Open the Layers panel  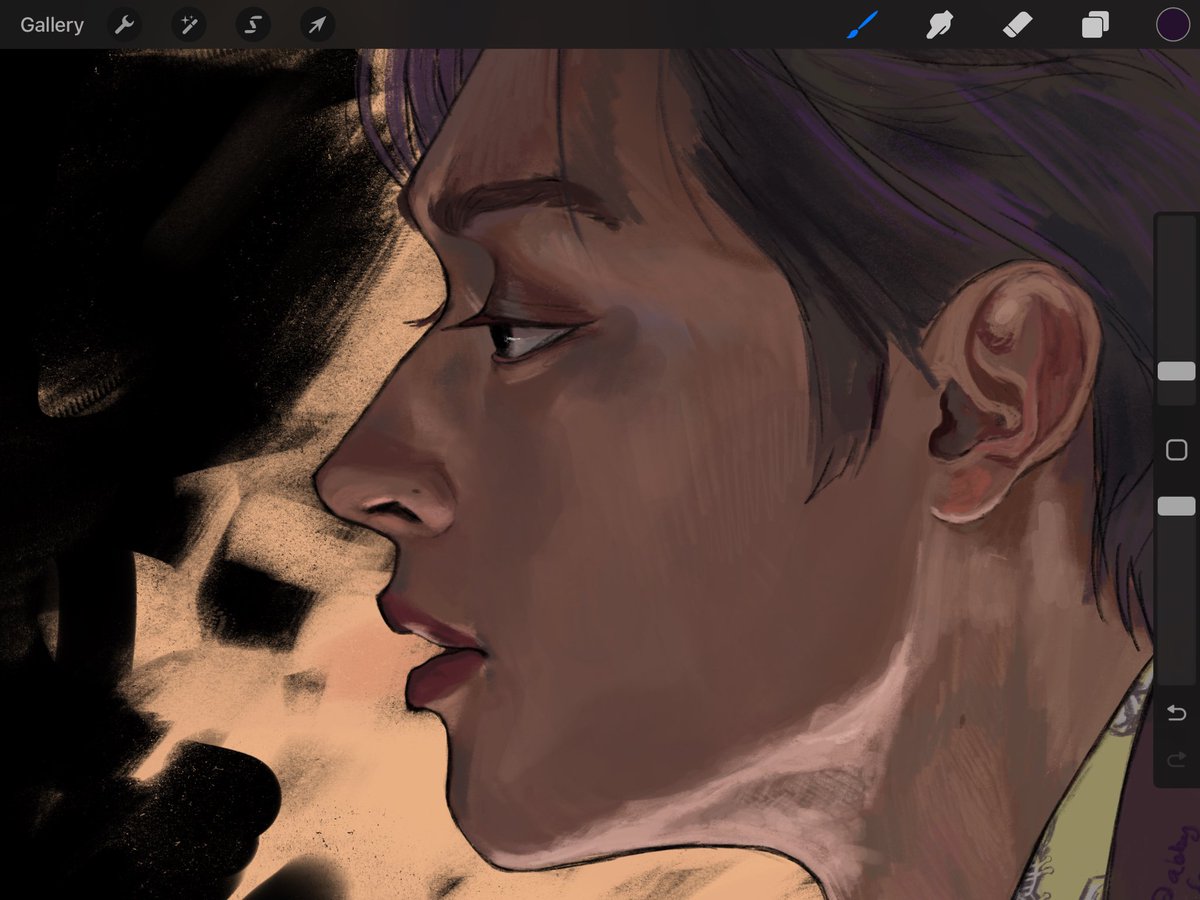(x=1095, y=25)
